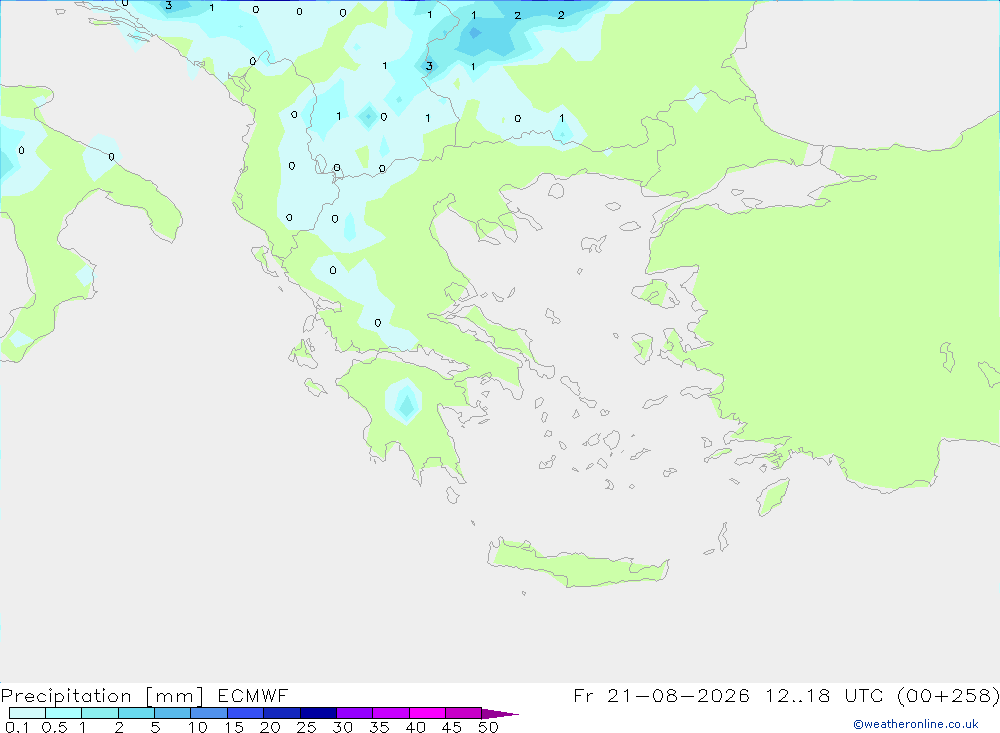The image size is (1000, 733).
Task: Click the above-50 mm arrow tip of legend
Action: [x=500, y=714]
